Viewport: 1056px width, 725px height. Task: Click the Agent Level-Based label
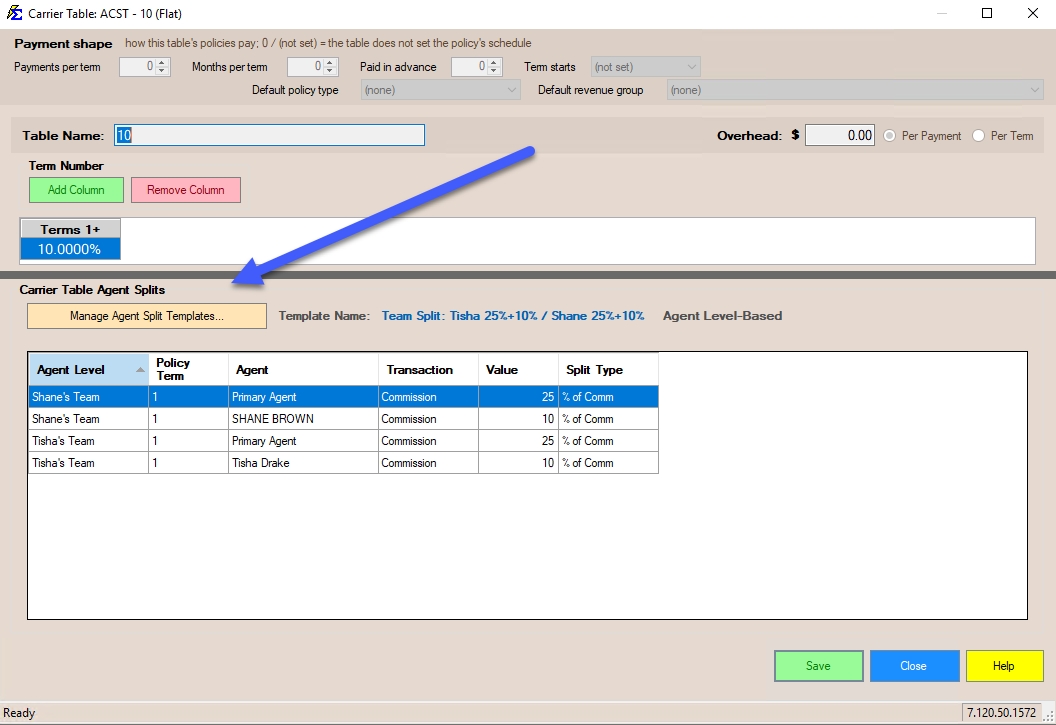pos(722,316)
